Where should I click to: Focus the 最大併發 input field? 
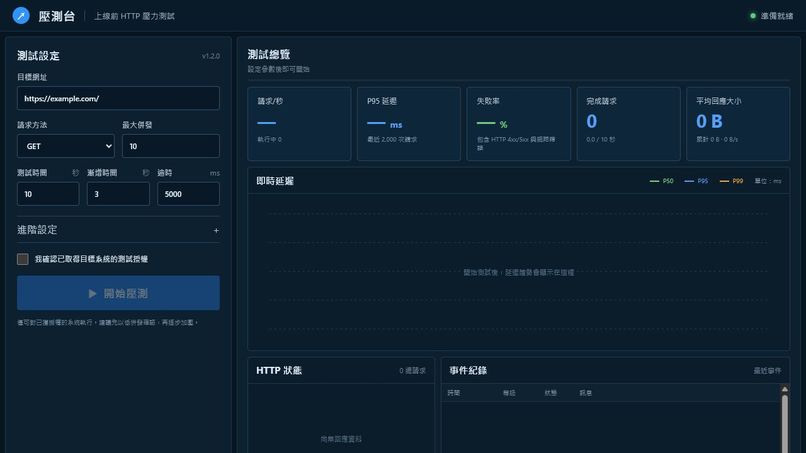click(x=171, y=146)
